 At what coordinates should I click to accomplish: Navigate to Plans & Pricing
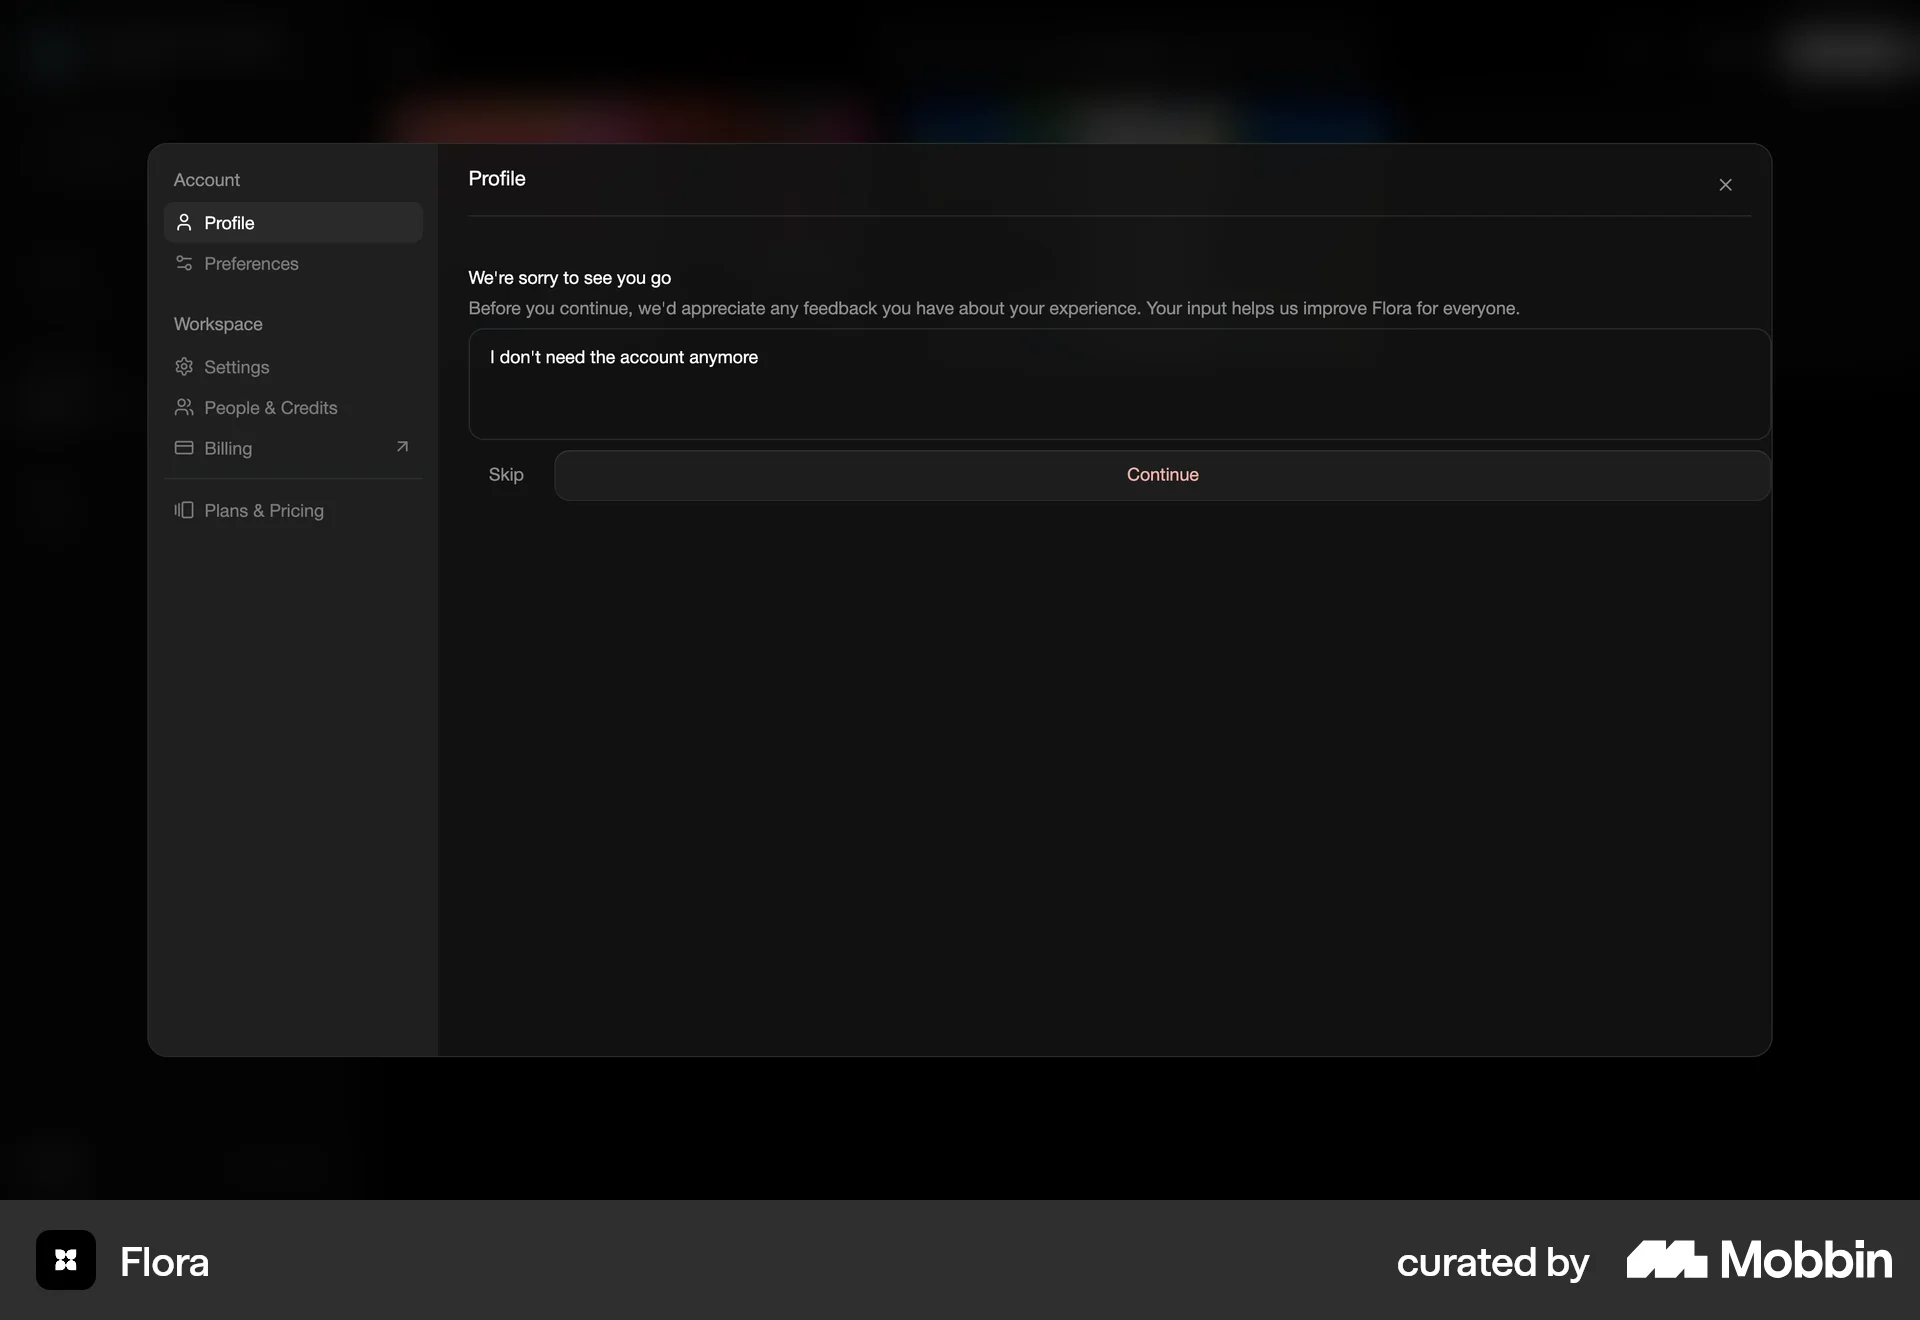(264, 510)
